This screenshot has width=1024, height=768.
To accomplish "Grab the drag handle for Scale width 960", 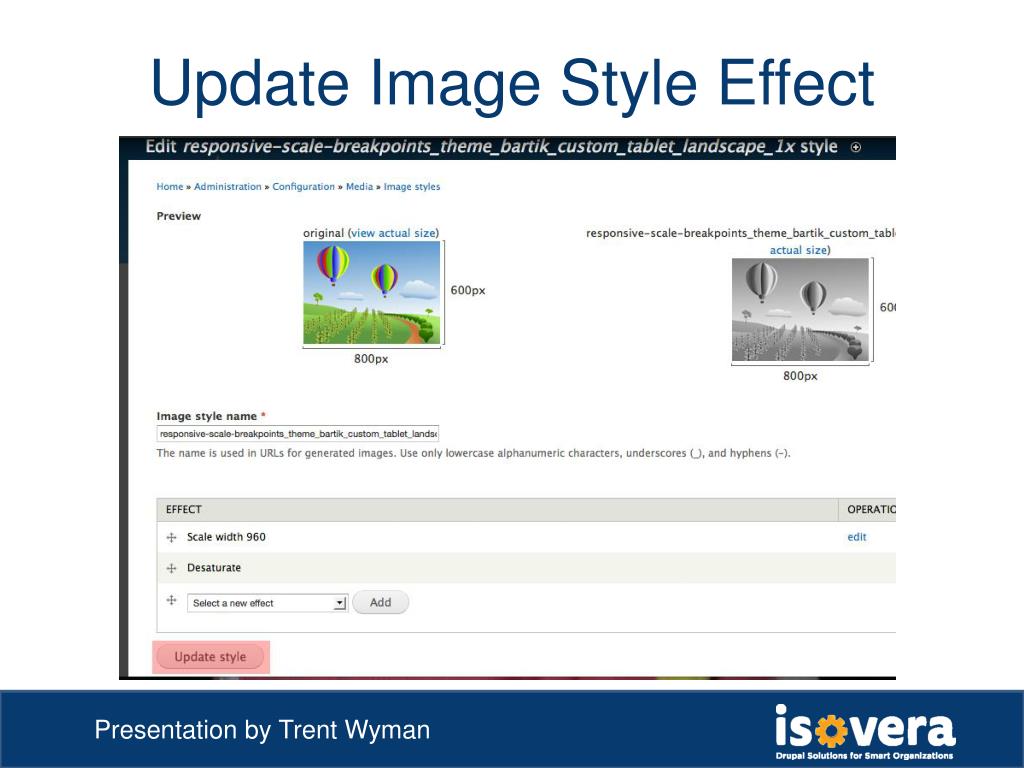I will click(x=171, y=537).
